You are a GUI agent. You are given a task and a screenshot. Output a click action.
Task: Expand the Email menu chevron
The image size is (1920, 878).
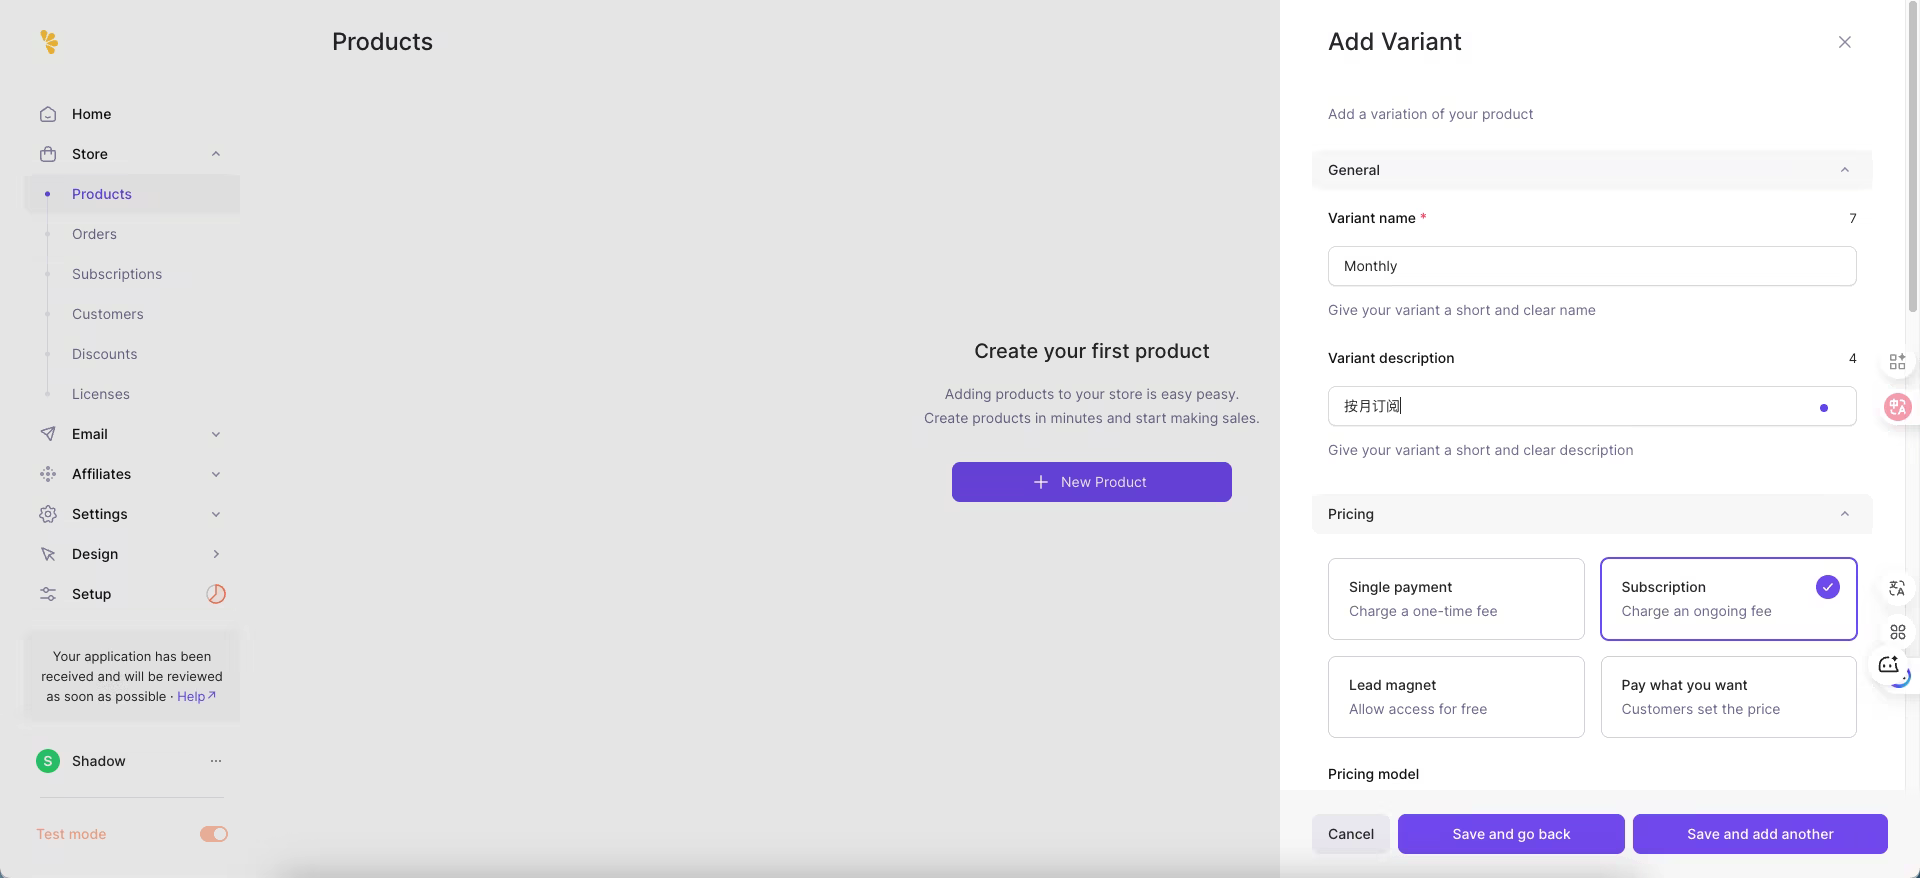click(216, 434)
